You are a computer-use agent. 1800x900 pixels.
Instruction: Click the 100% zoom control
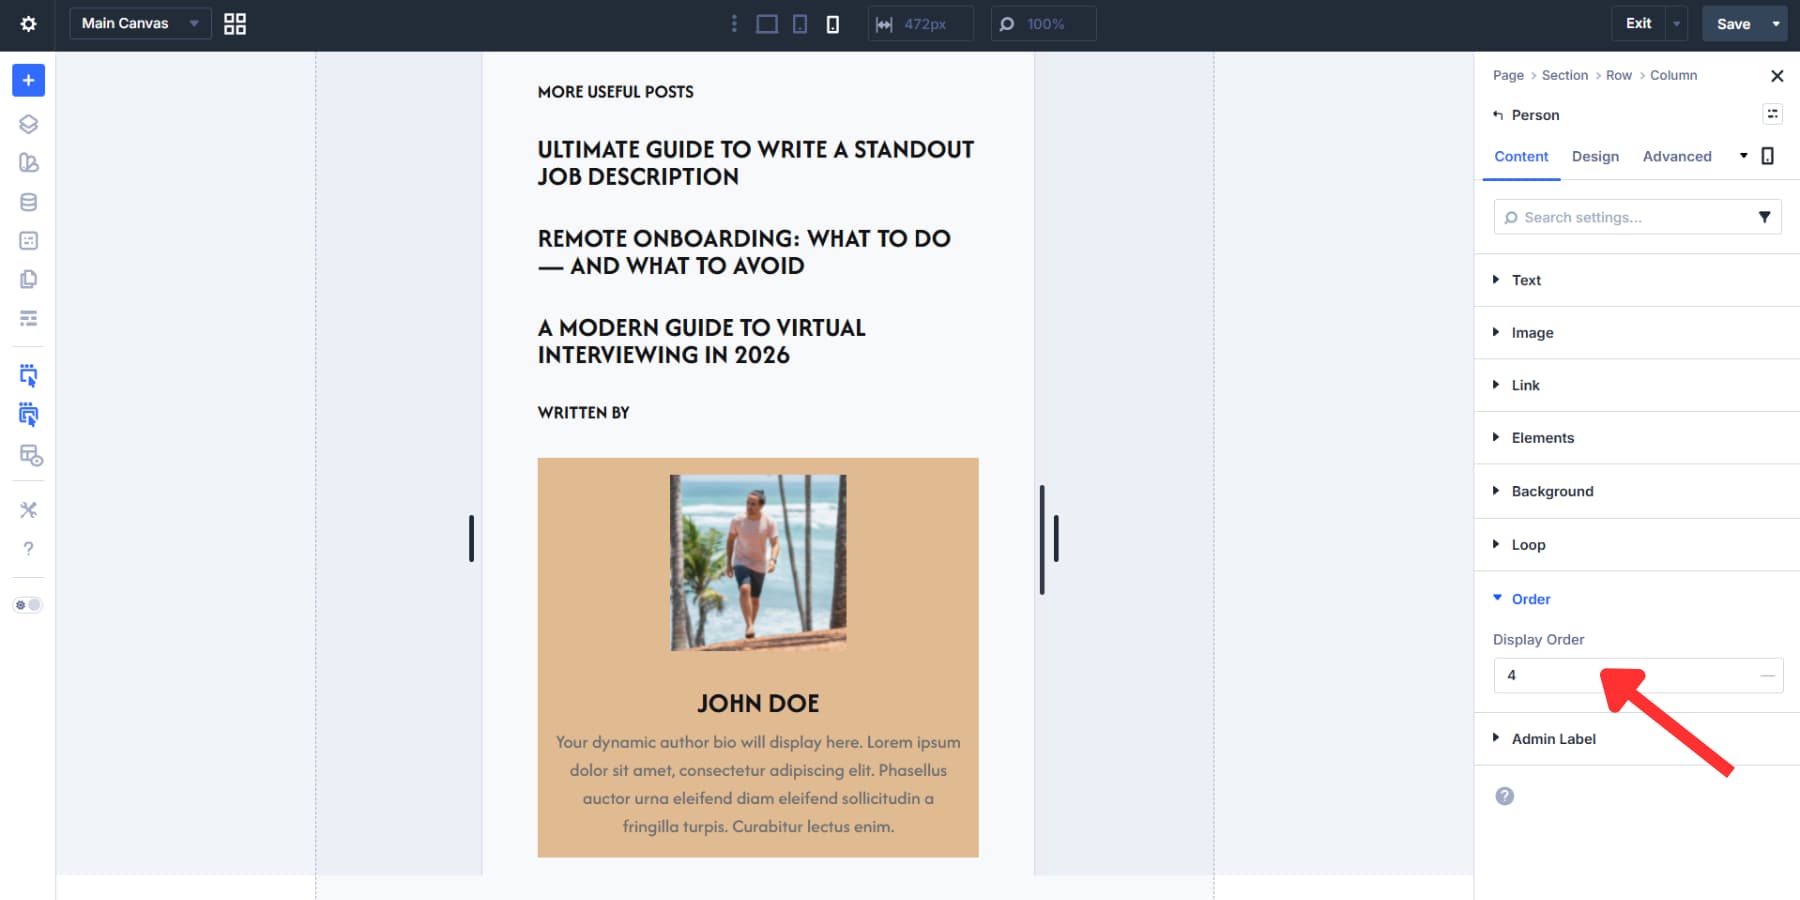(1043, 23)
